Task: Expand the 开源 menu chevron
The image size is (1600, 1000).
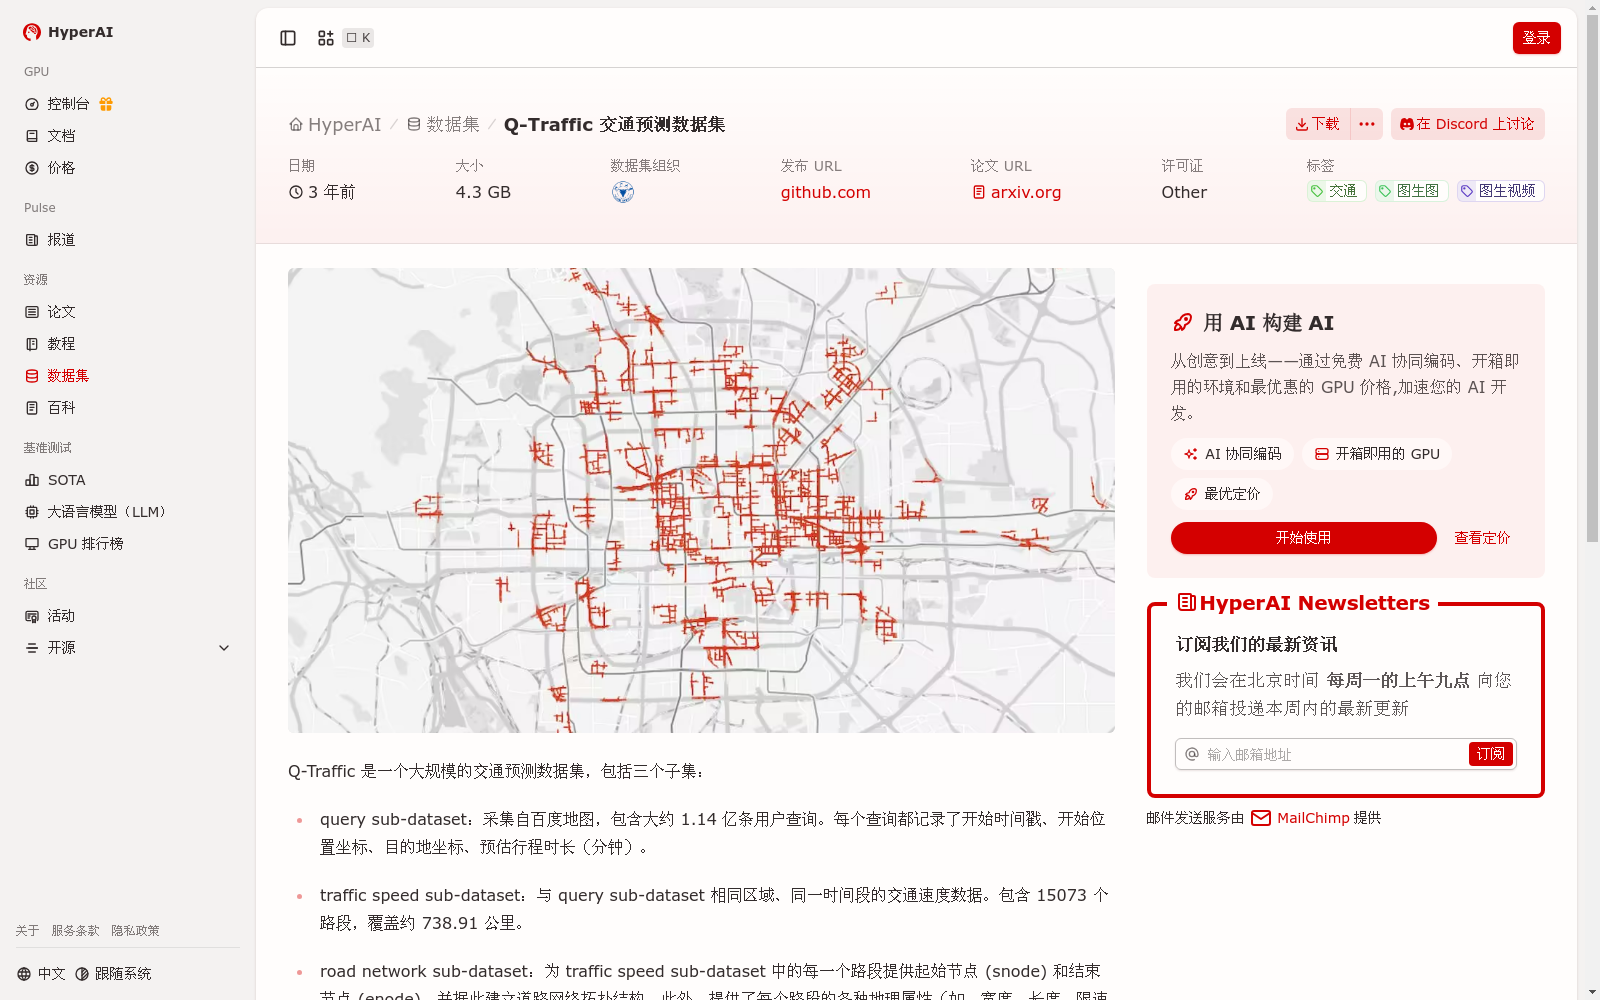Action: click(224, 648)
